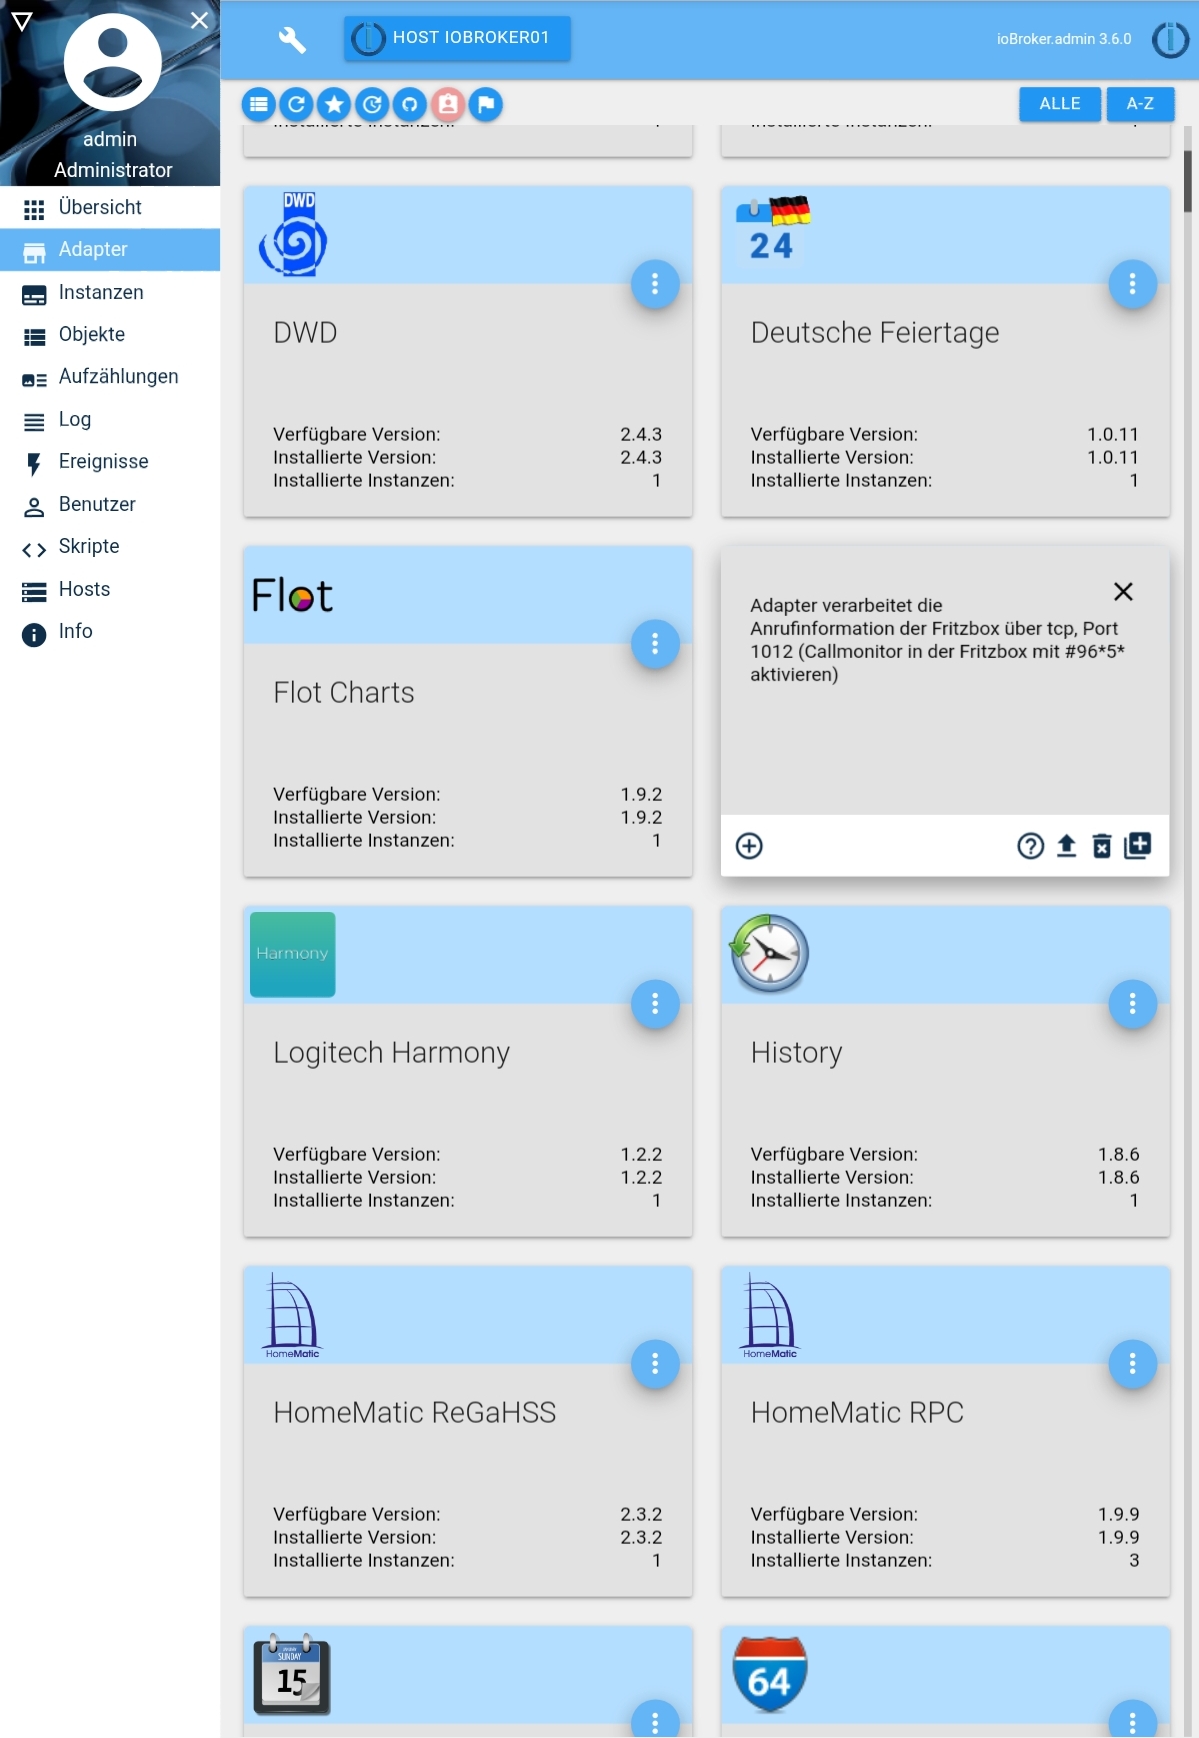
Task: Open Aufzählungen in the sidebar
Action: (110, 377)
